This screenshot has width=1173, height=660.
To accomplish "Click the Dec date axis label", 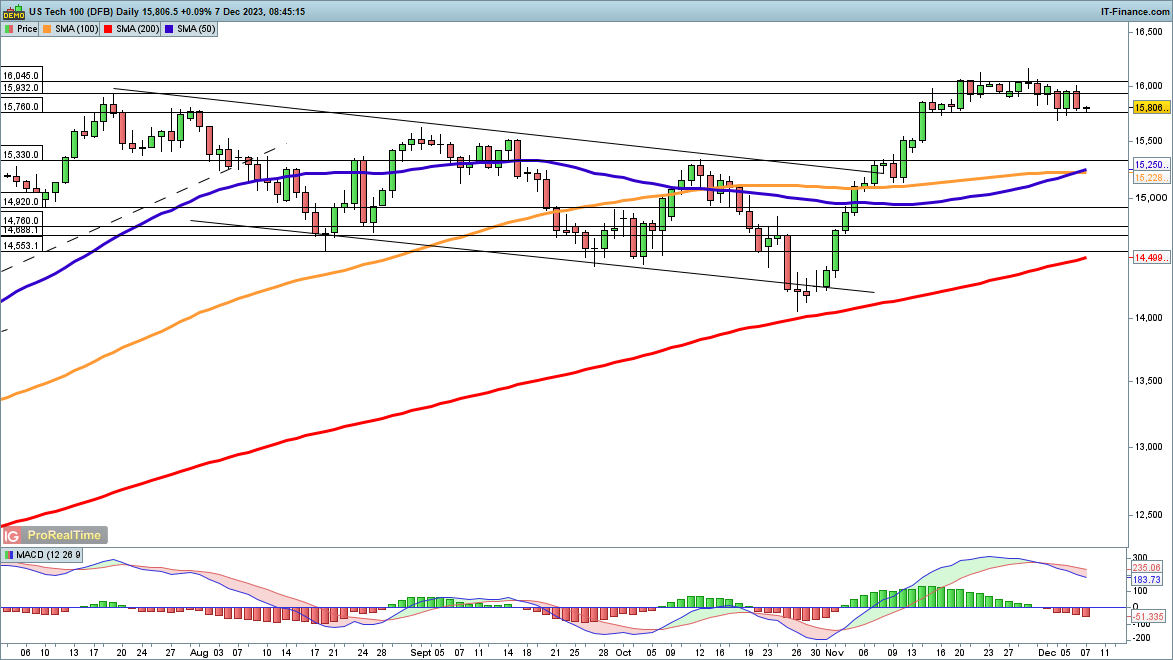I will [1047, 653].
